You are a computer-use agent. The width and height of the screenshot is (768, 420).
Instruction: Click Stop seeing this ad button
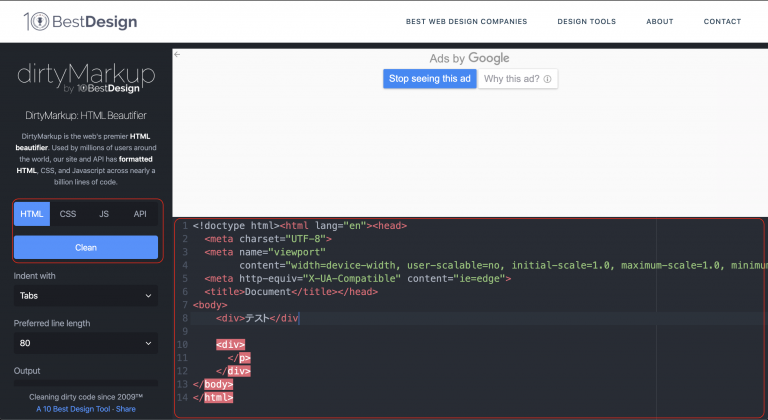[430, 79]
